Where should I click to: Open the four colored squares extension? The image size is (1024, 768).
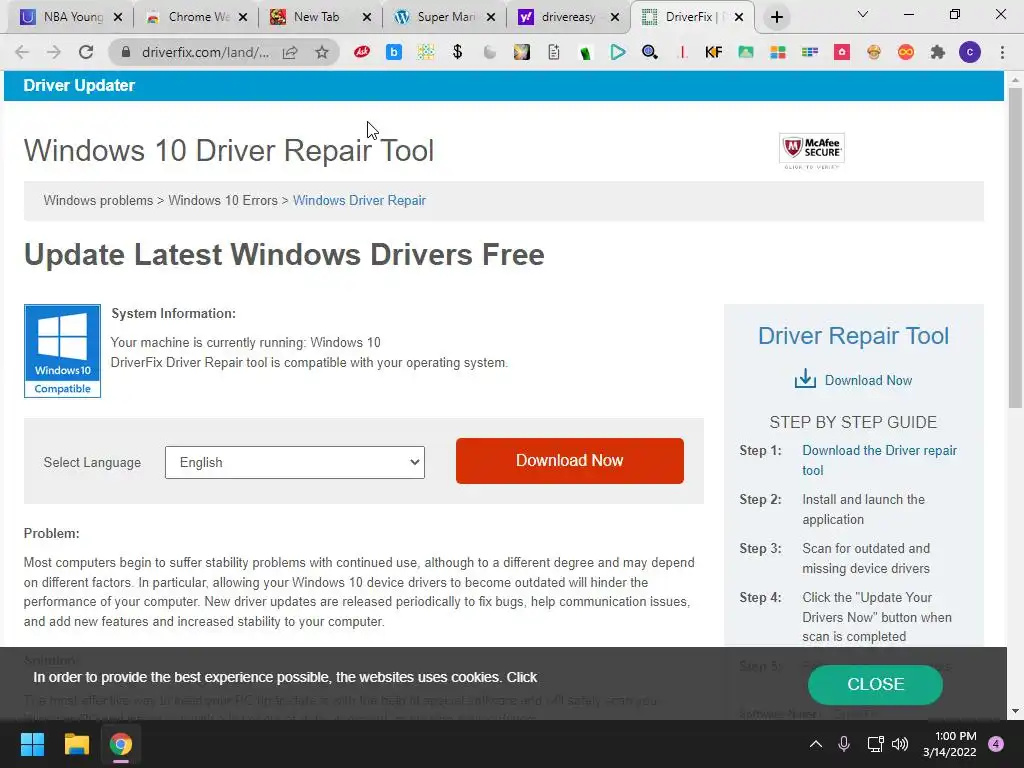point(778,52)
